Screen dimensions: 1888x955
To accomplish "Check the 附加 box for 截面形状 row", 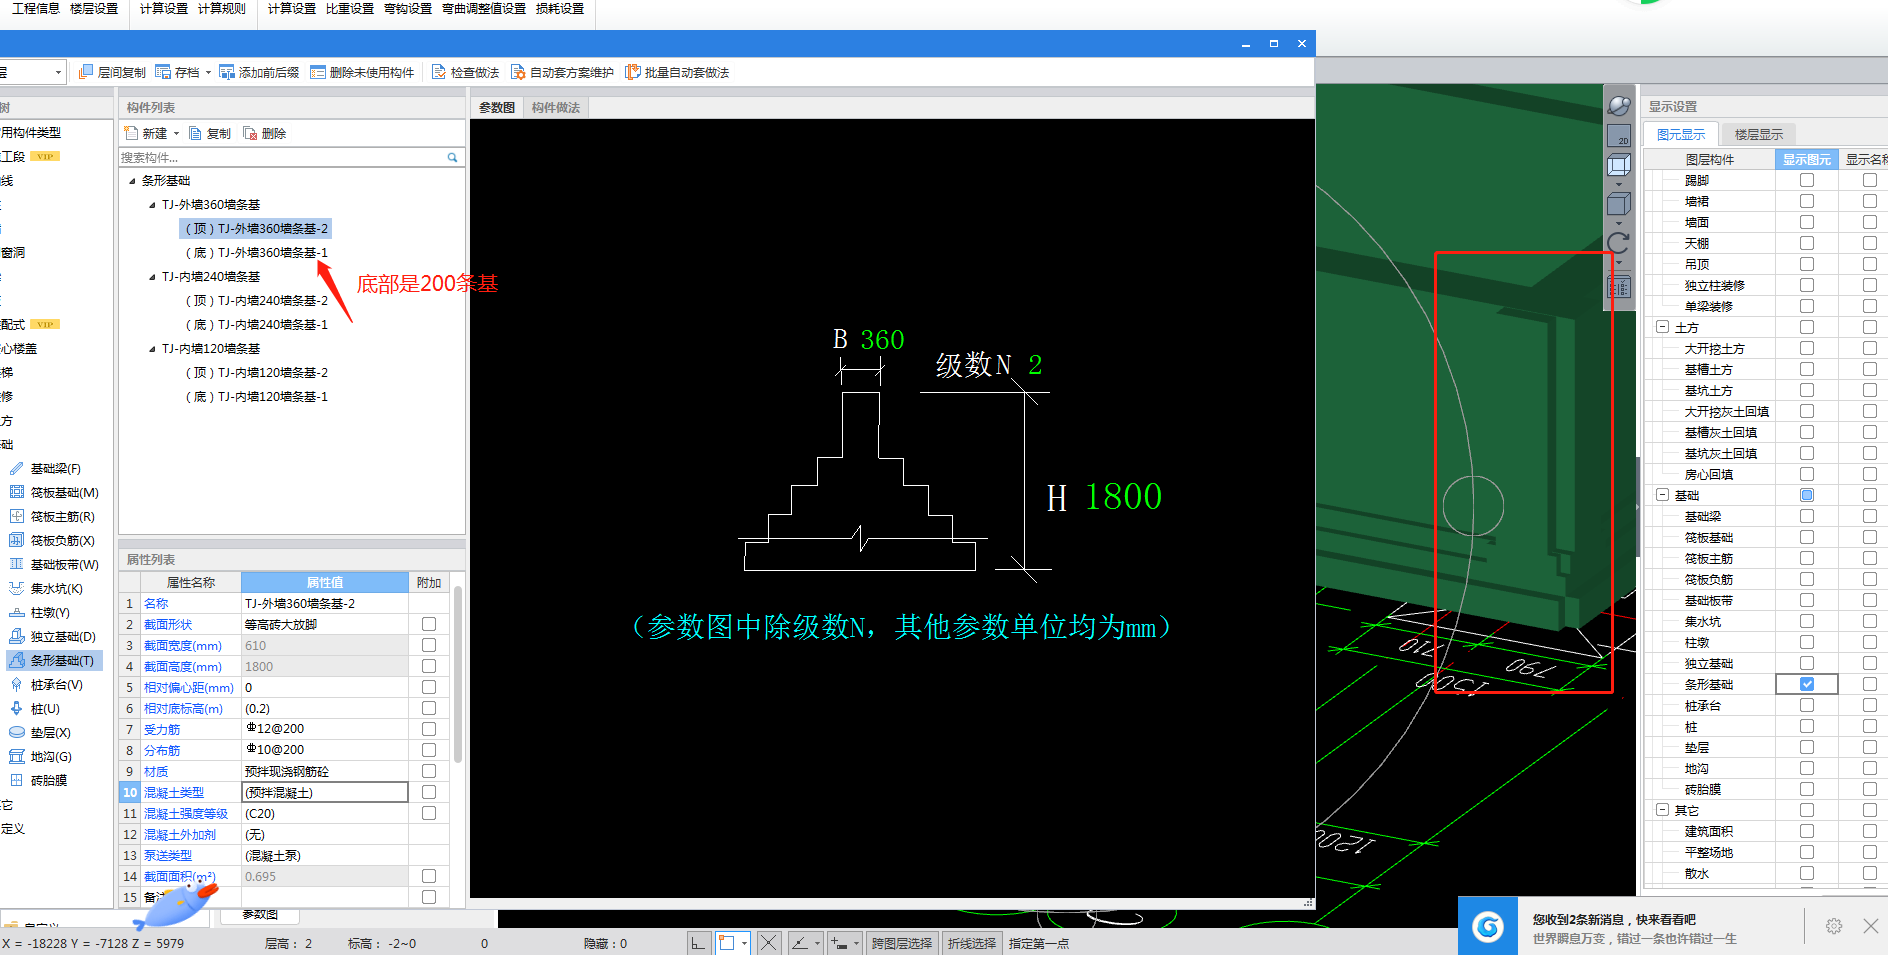I will tap(429, 624).
